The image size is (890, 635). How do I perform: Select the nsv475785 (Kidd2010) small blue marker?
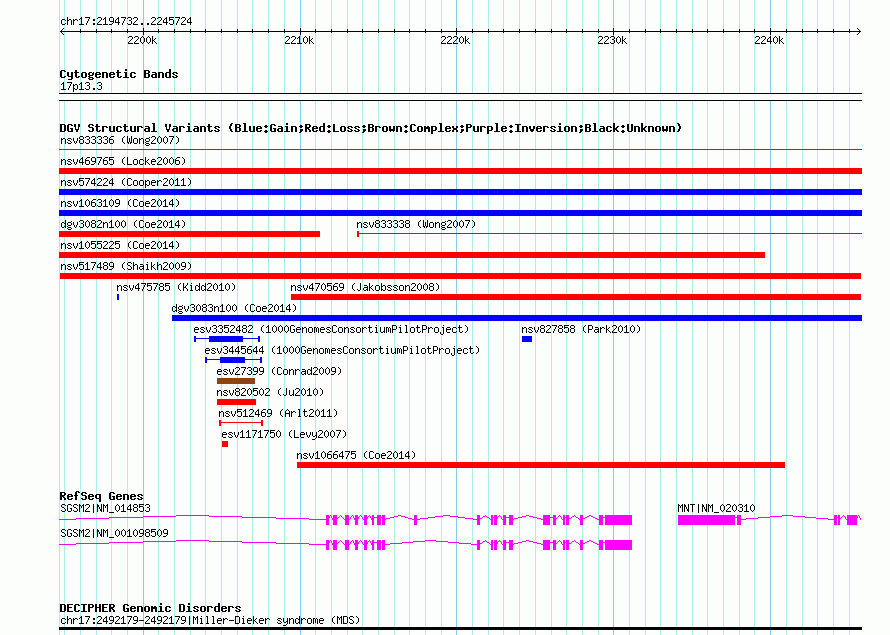click(118, 297)
